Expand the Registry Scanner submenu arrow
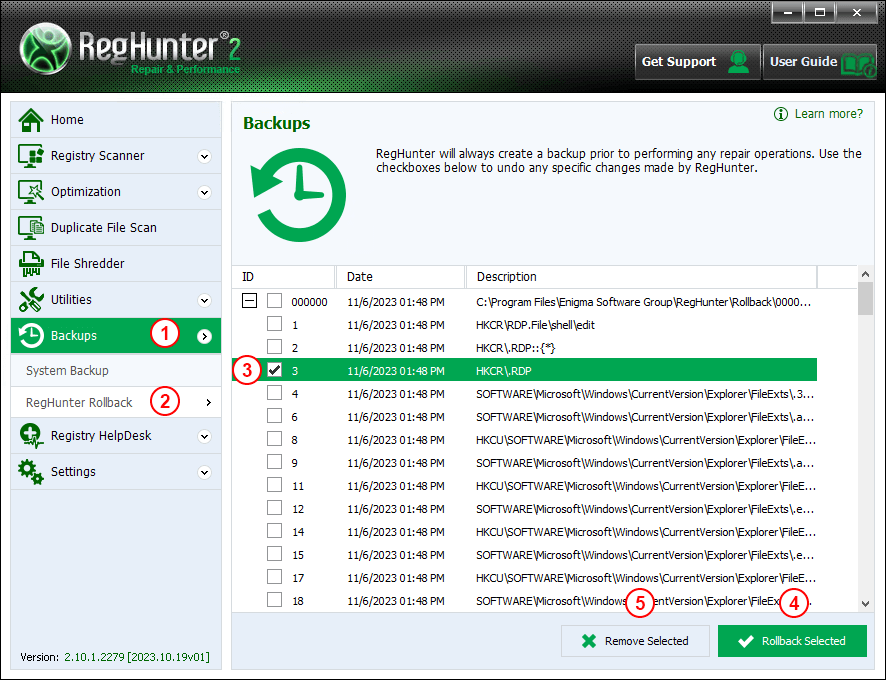 click(x=204, y=156)
